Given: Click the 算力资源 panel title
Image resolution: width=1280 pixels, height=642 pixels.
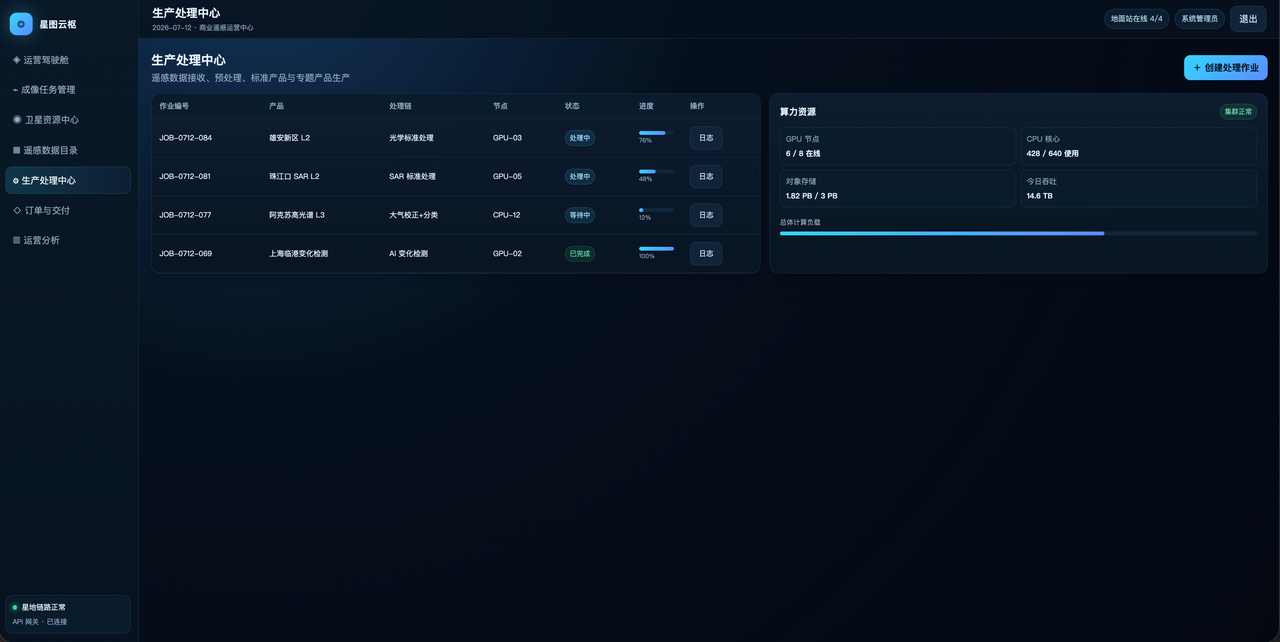Looking at the screenshot, I should (x=797, y=112).
